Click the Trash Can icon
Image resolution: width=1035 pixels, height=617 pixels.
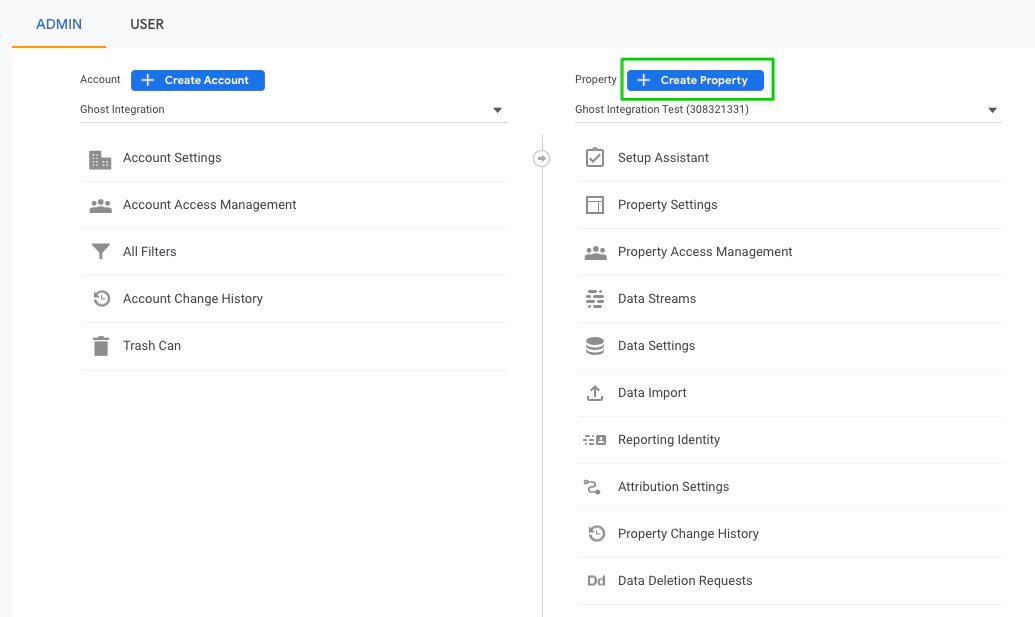[x=100, y=346]
